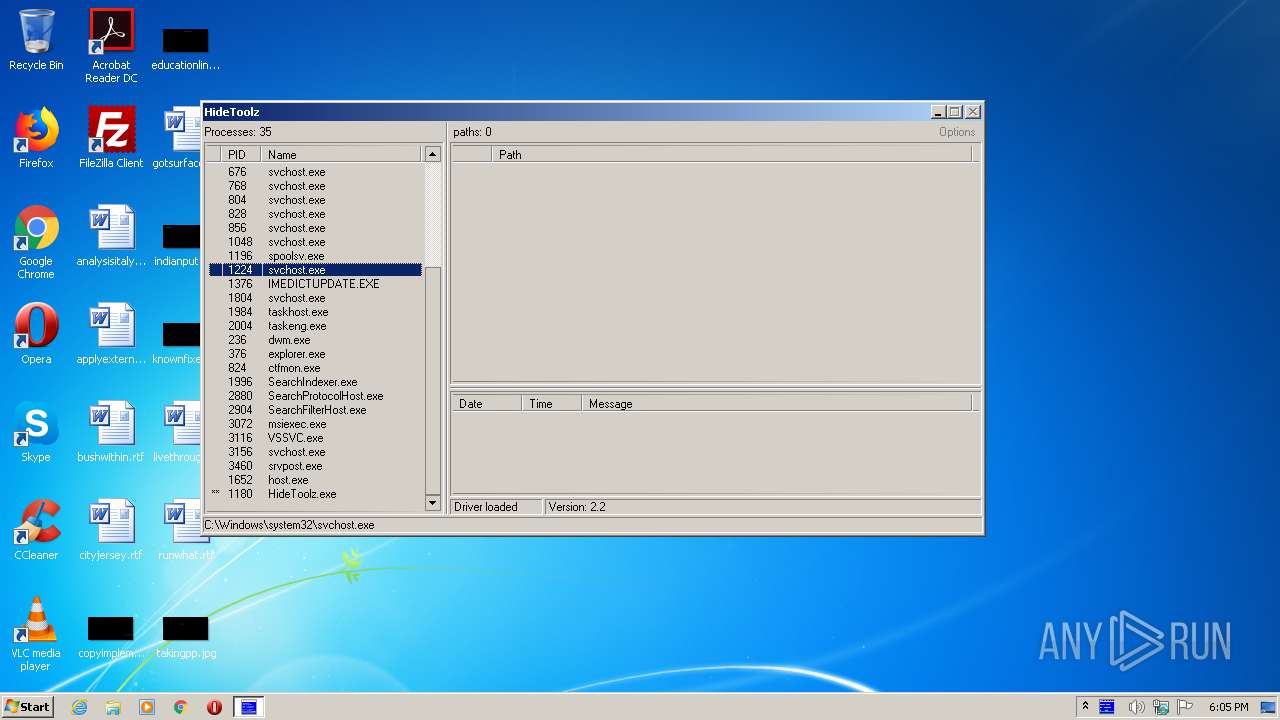
Task: Launch CCleaner desktop shortcut
Action: 36,529
